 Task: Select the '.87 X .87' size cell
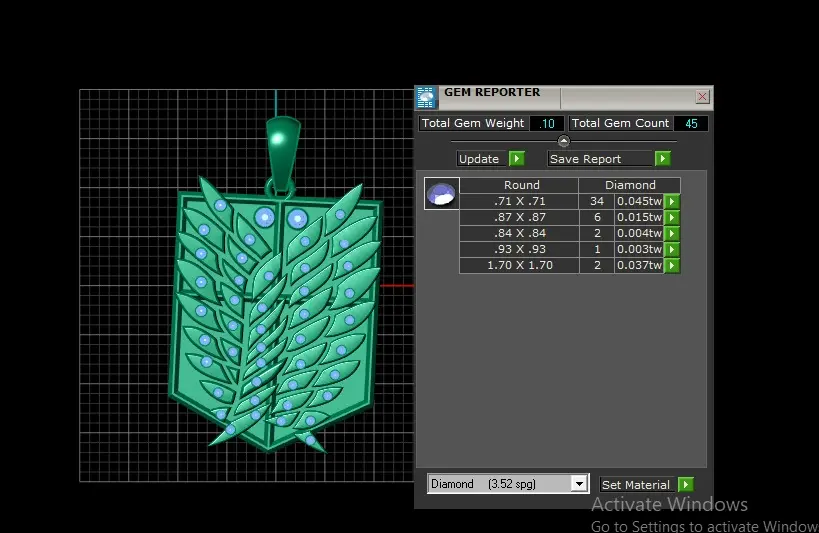click(519, 217)
